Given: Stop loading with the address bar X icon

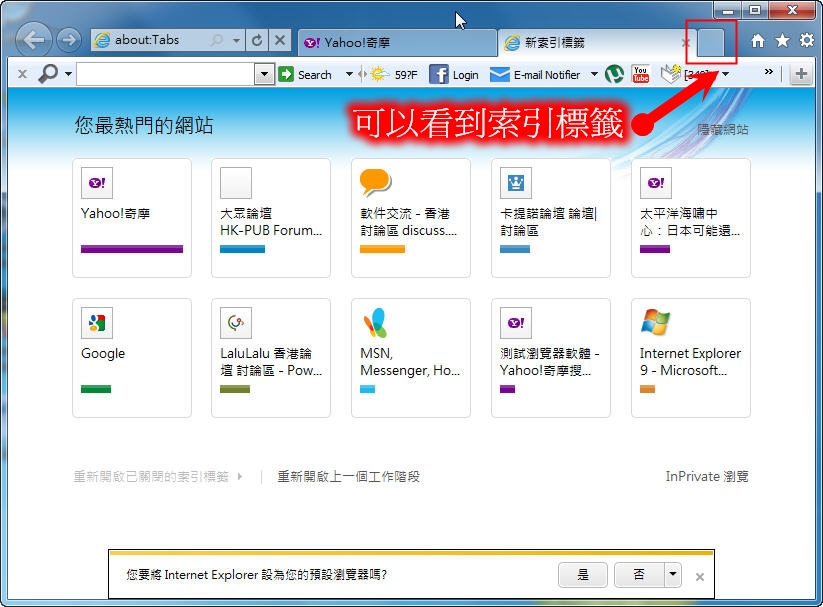Looking at the screenshot, I should [x=280, y=40].
